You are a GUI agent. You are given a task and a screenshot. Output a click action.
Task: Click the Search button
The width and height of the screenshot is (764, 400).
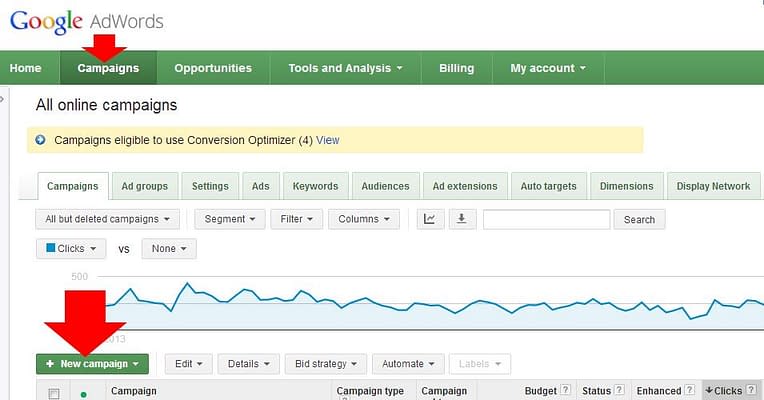pos(639,219)
